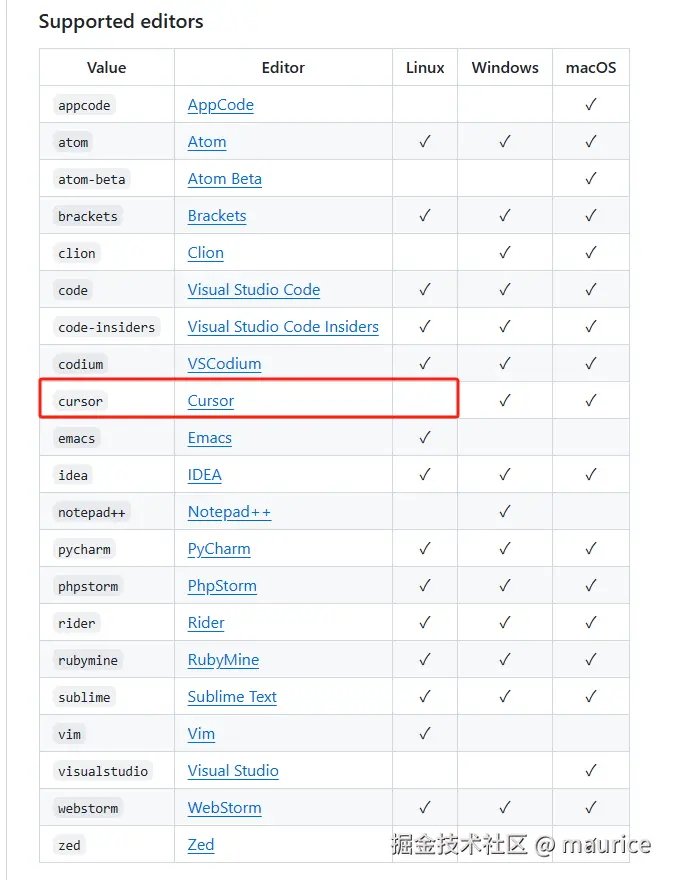Click the IDEA link
This screenshot has width=674, height=880.
(205, 475)
